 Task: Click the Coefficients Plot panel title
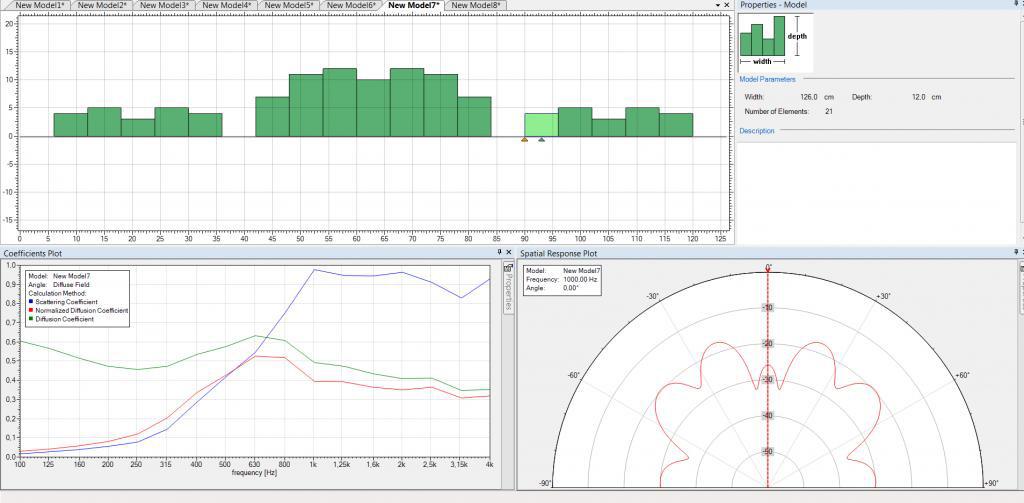33,253
